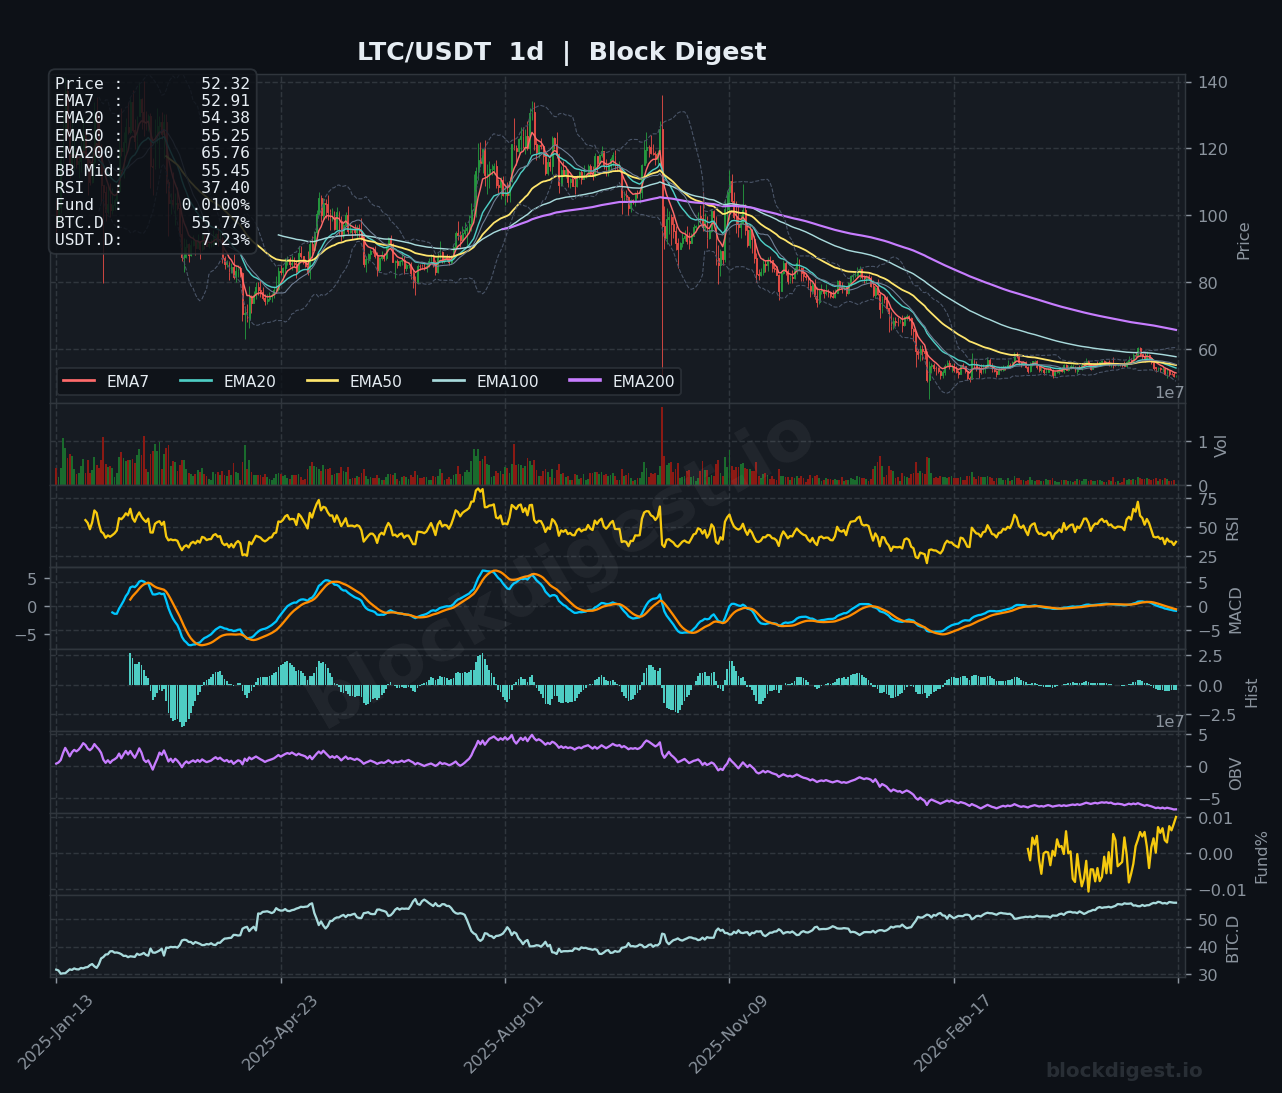Screen dimensions: 1282x1093
Task: Click the 2025-Aug-01 date label
Action: click(x=505, y=1035)
